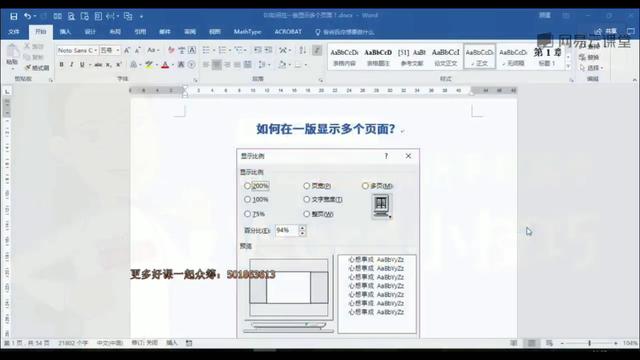
Task: Click the Cut command in clipboard group
Action: 34,47
